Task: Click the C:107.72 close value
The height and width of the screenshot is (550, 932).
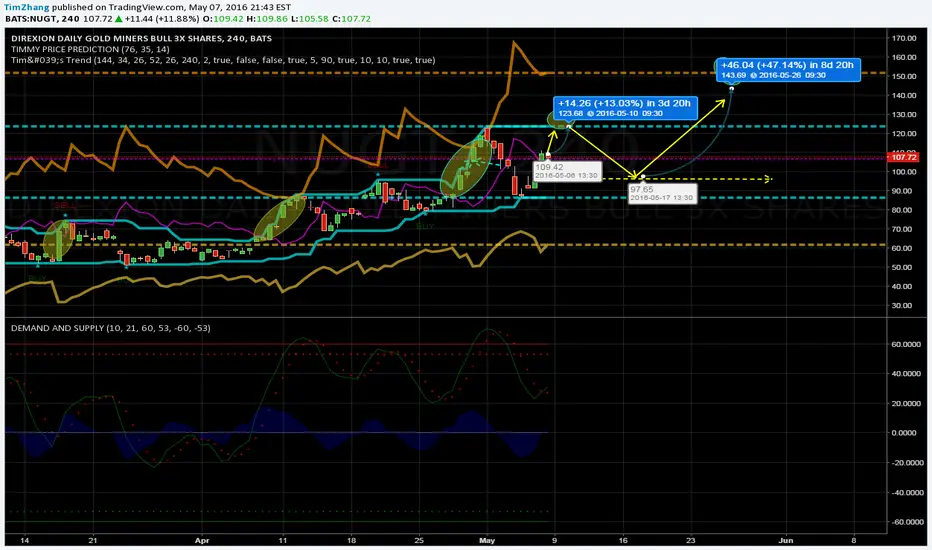Action: (x=351, y=18)
